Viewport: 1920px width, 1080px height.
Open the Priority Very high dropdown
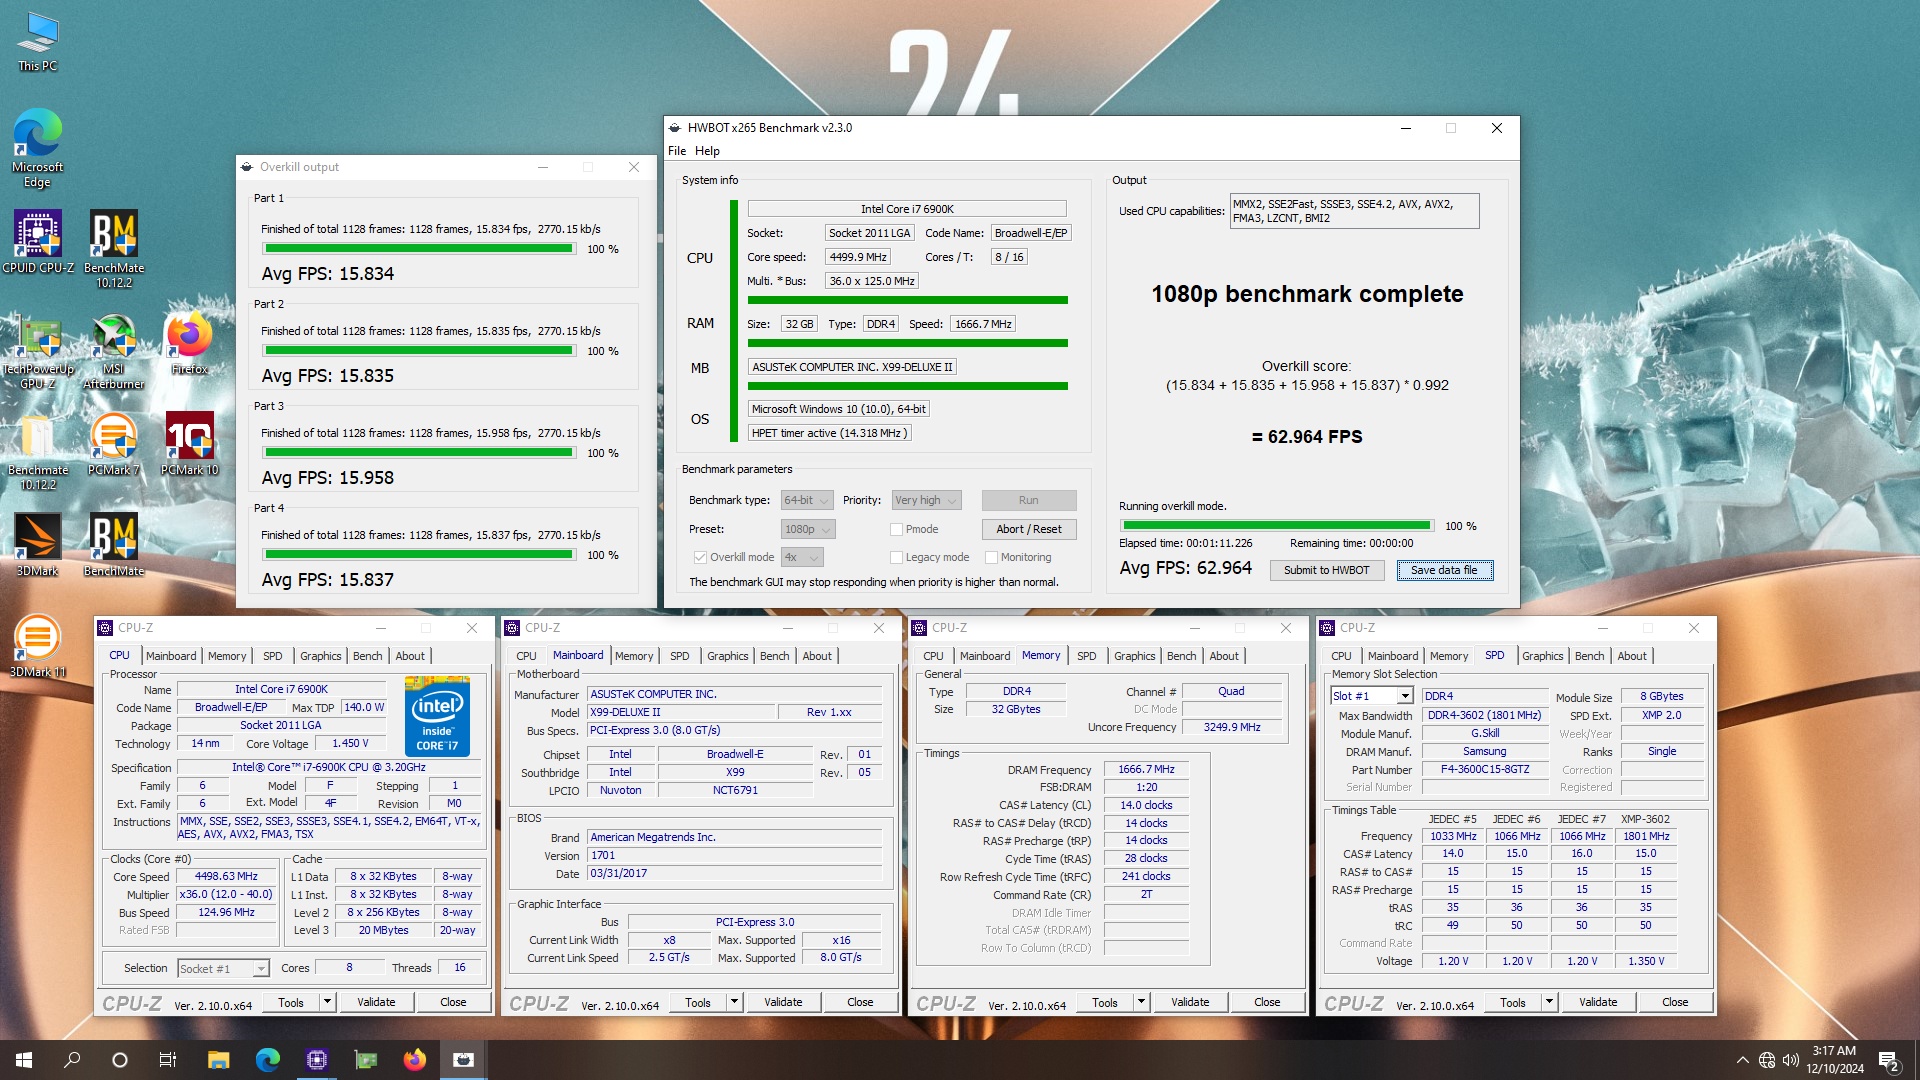click(927, 500)
